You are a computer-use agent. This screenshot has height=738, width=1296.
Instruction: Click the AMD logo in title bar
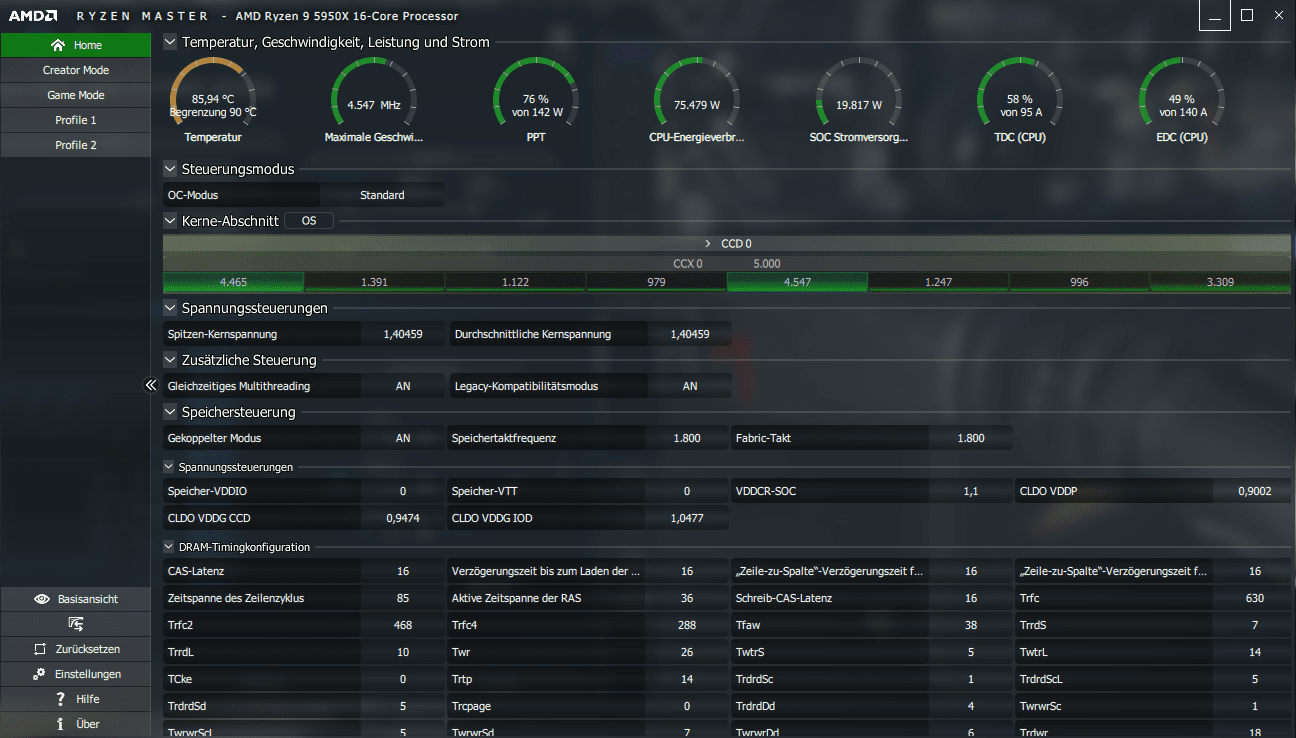click(x=33, y=16)
